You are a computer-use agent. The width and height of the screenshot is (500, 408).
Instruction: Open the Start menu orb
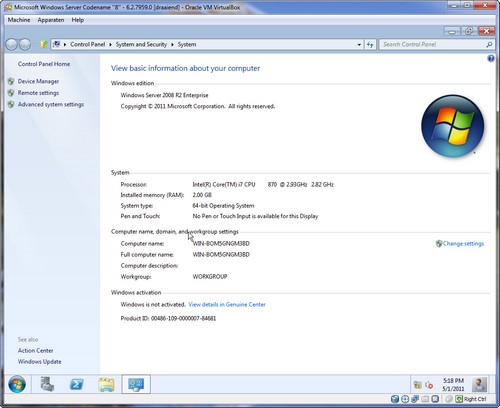(17, 384)
